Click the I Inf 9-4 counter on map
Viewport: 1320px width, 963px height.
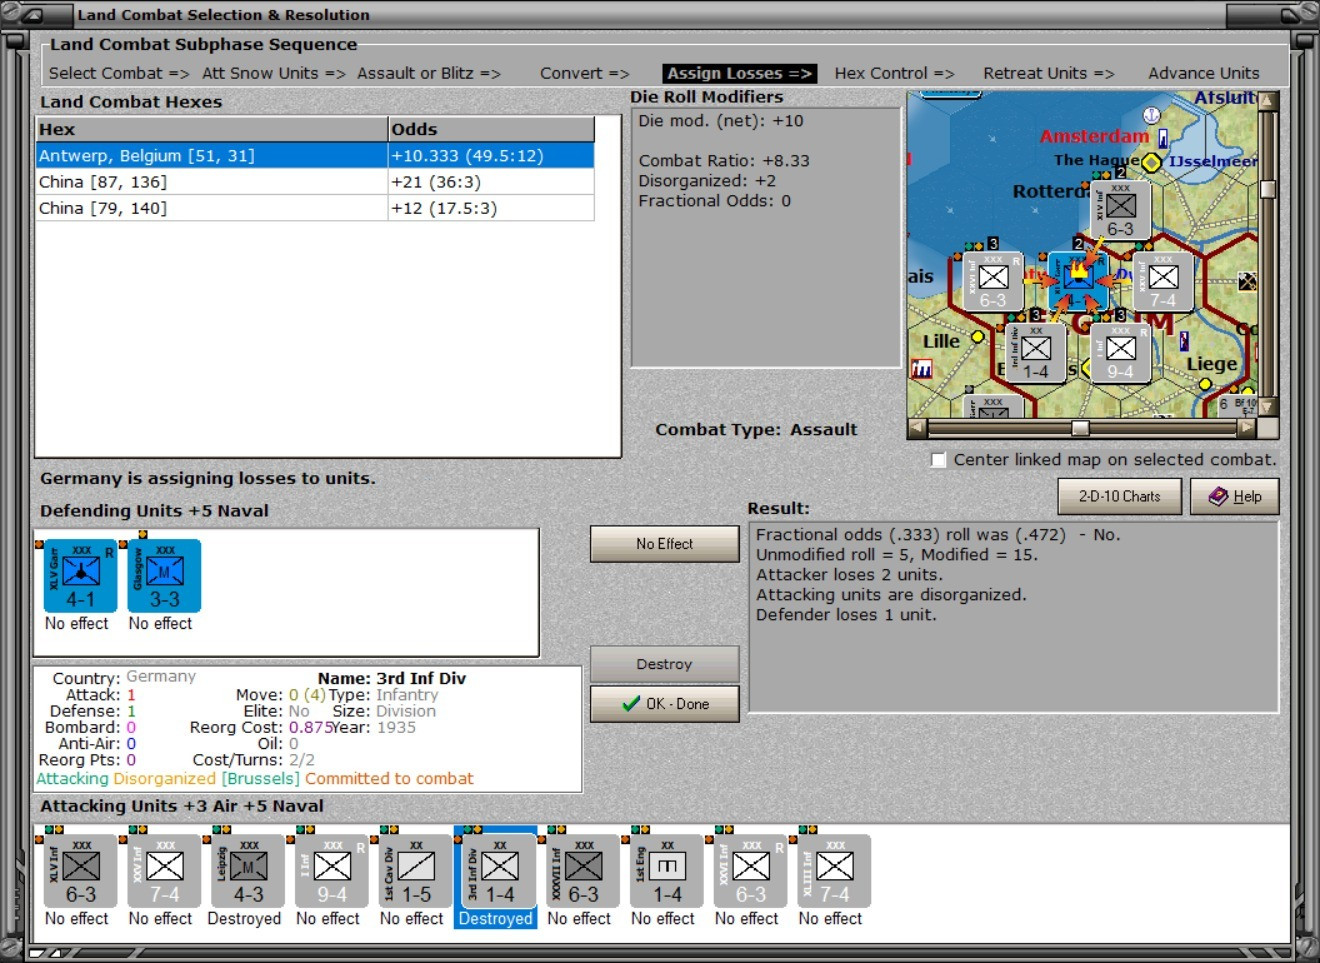1120,353
